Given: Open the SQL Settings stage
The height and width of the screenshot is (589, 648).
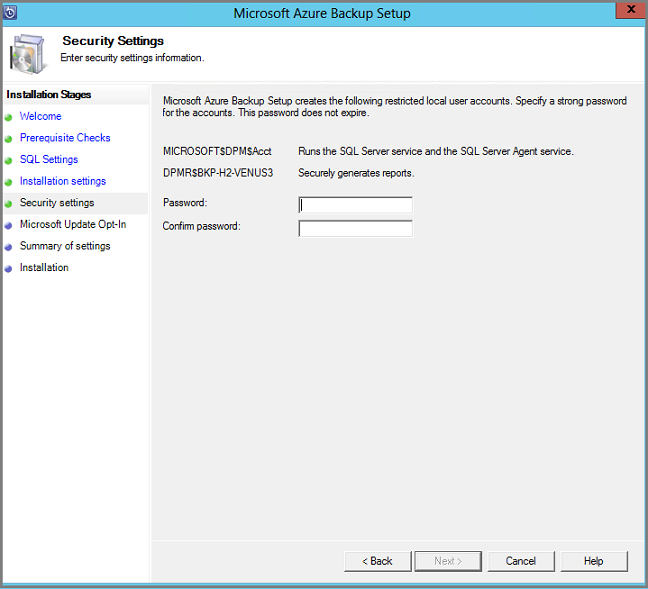Looking at the screenshot, I should [x=48, y=160].
